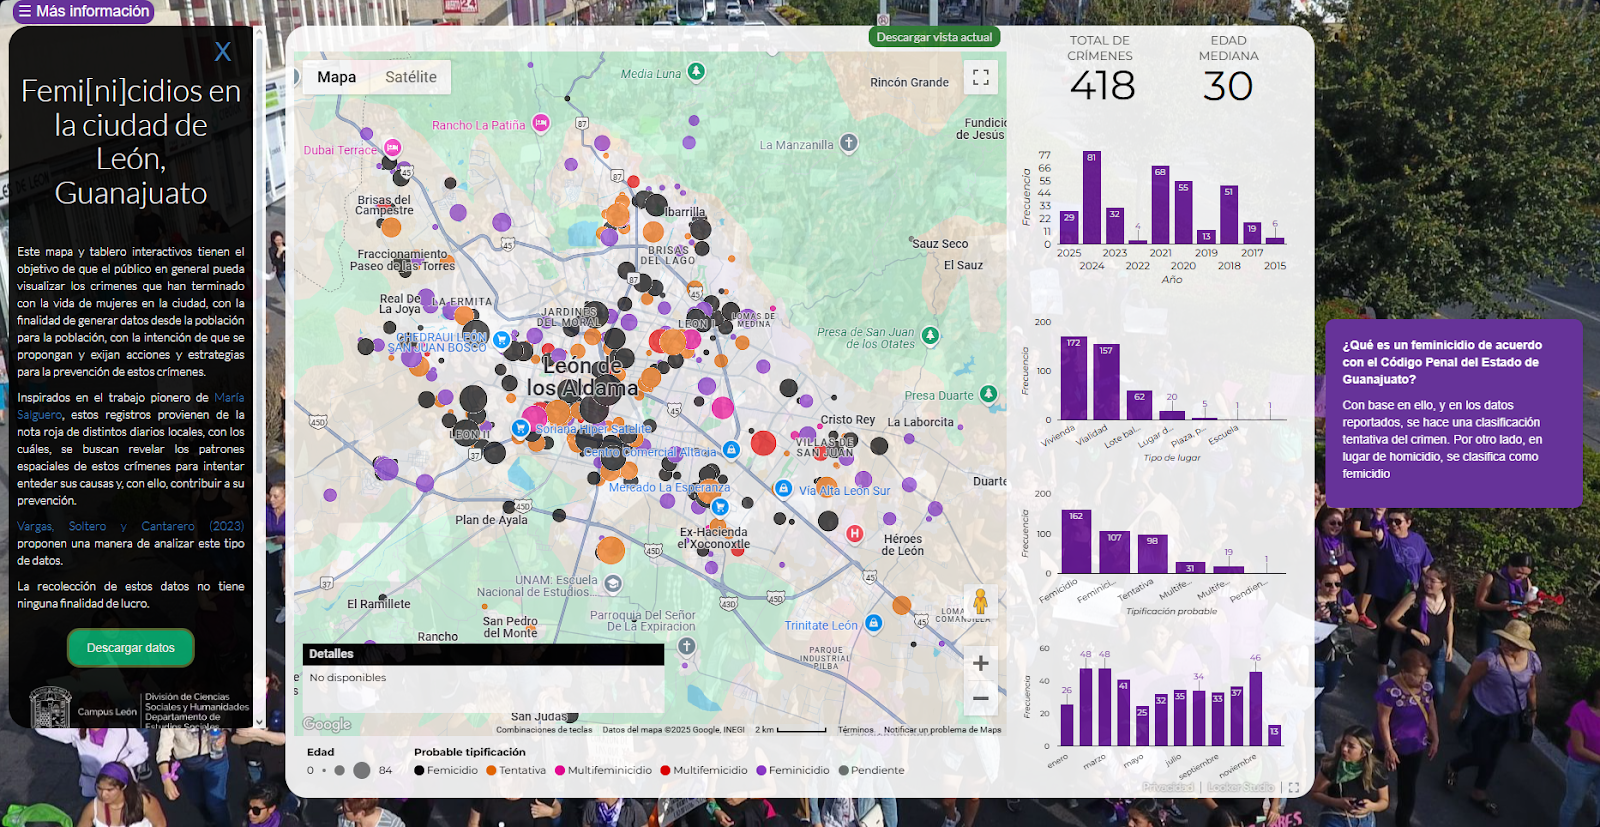Click the La Manzanilla gray marker icon
The image size is (1600, 827).
tap(848, 142)
